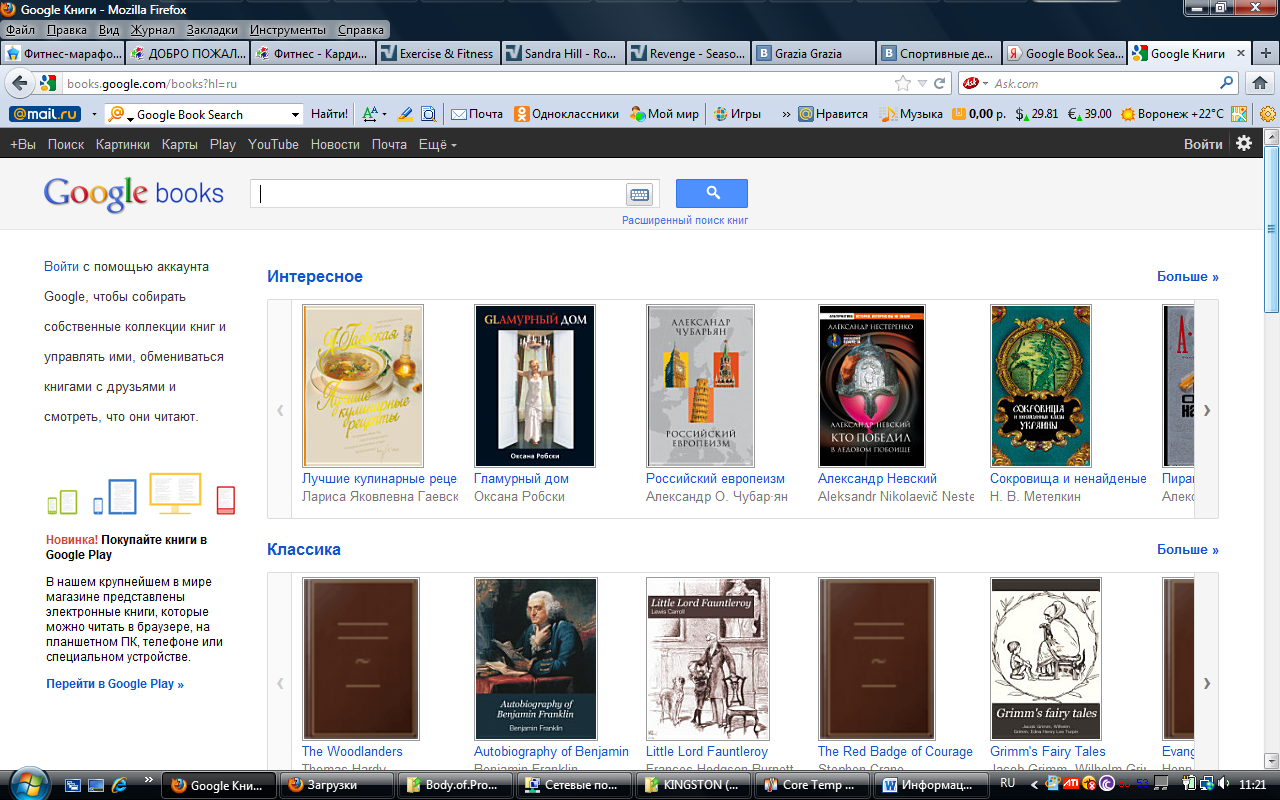Switch to Sandra Hill tab

tap(562, 54)
